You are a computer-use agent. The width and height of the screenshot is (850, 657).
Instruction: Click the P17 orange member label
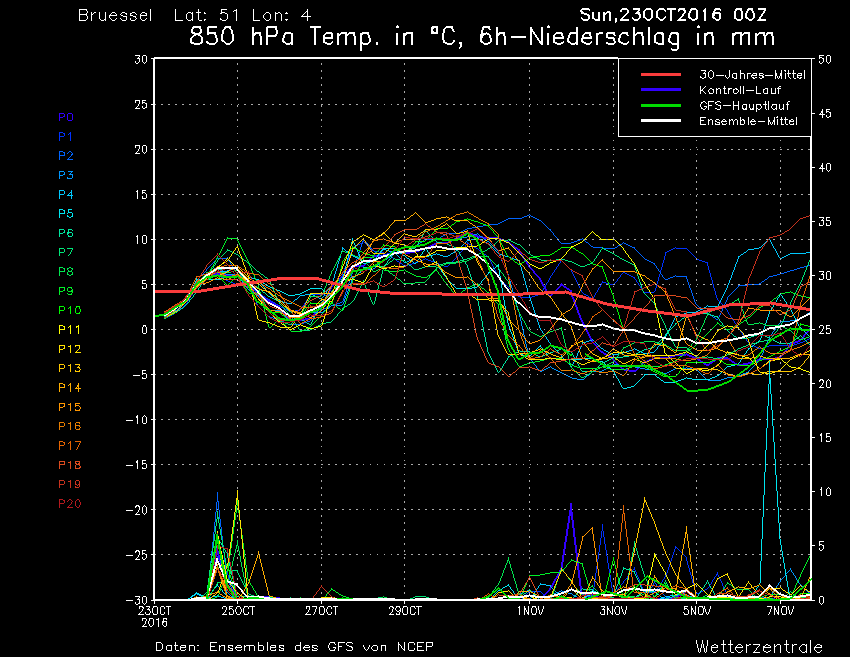tap(69, 446)
